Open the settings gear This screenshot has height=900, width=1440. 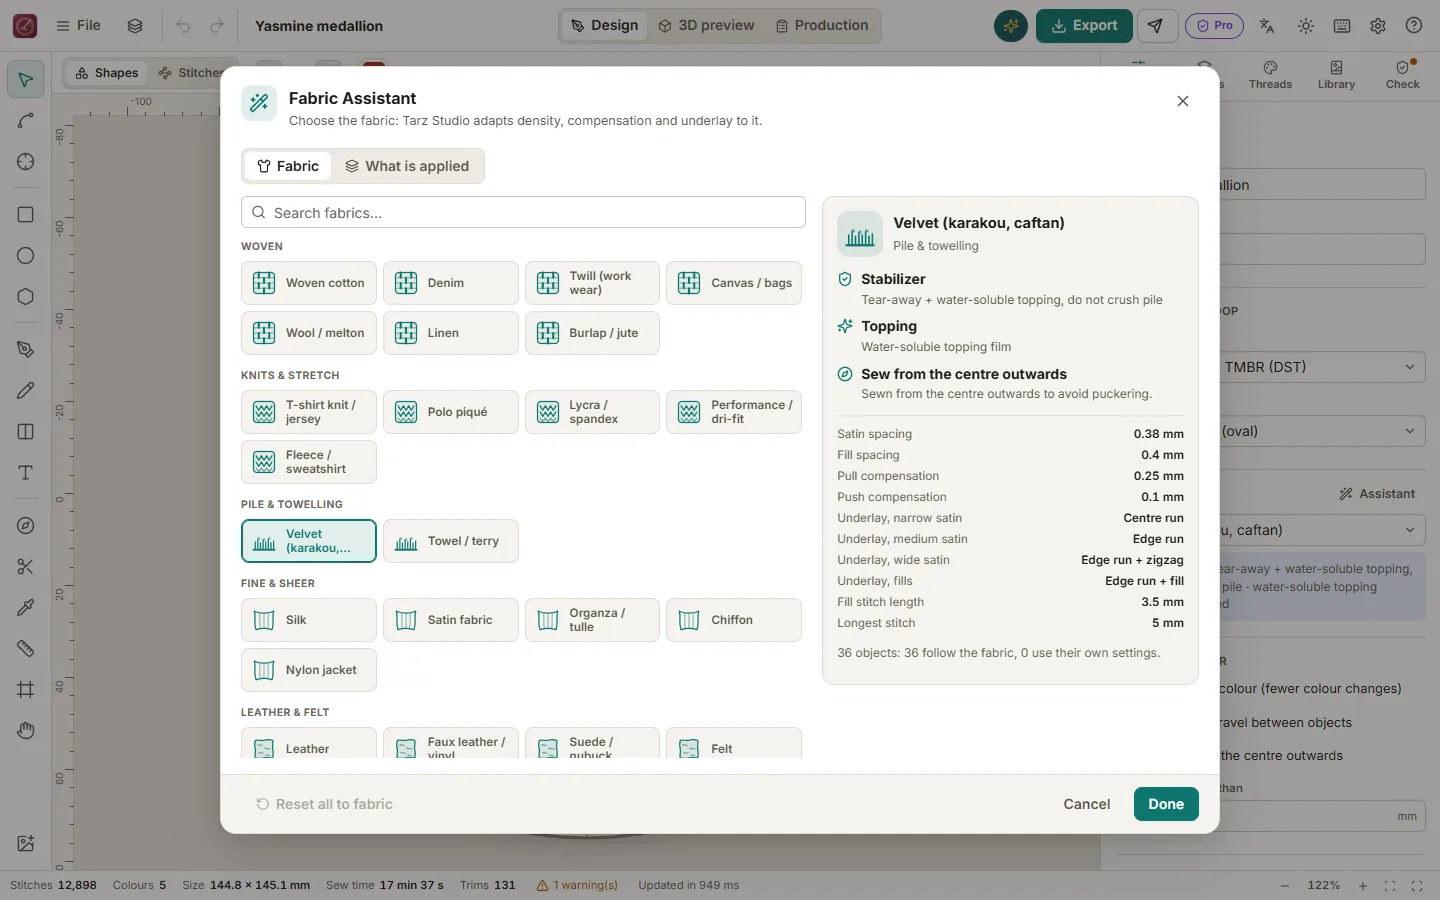point(1378,26)
